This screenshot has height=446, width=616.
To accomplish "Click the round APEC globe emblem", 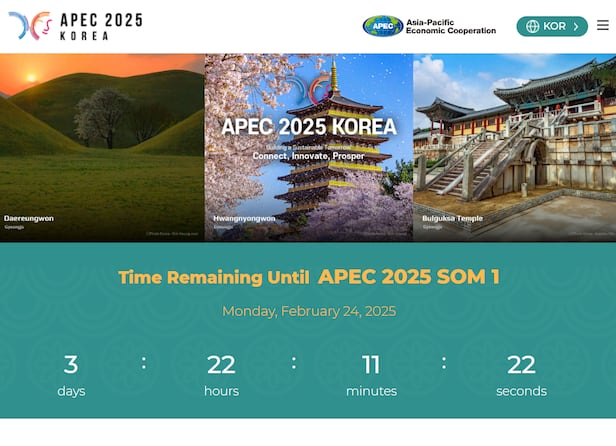I will tap(382, 26).
